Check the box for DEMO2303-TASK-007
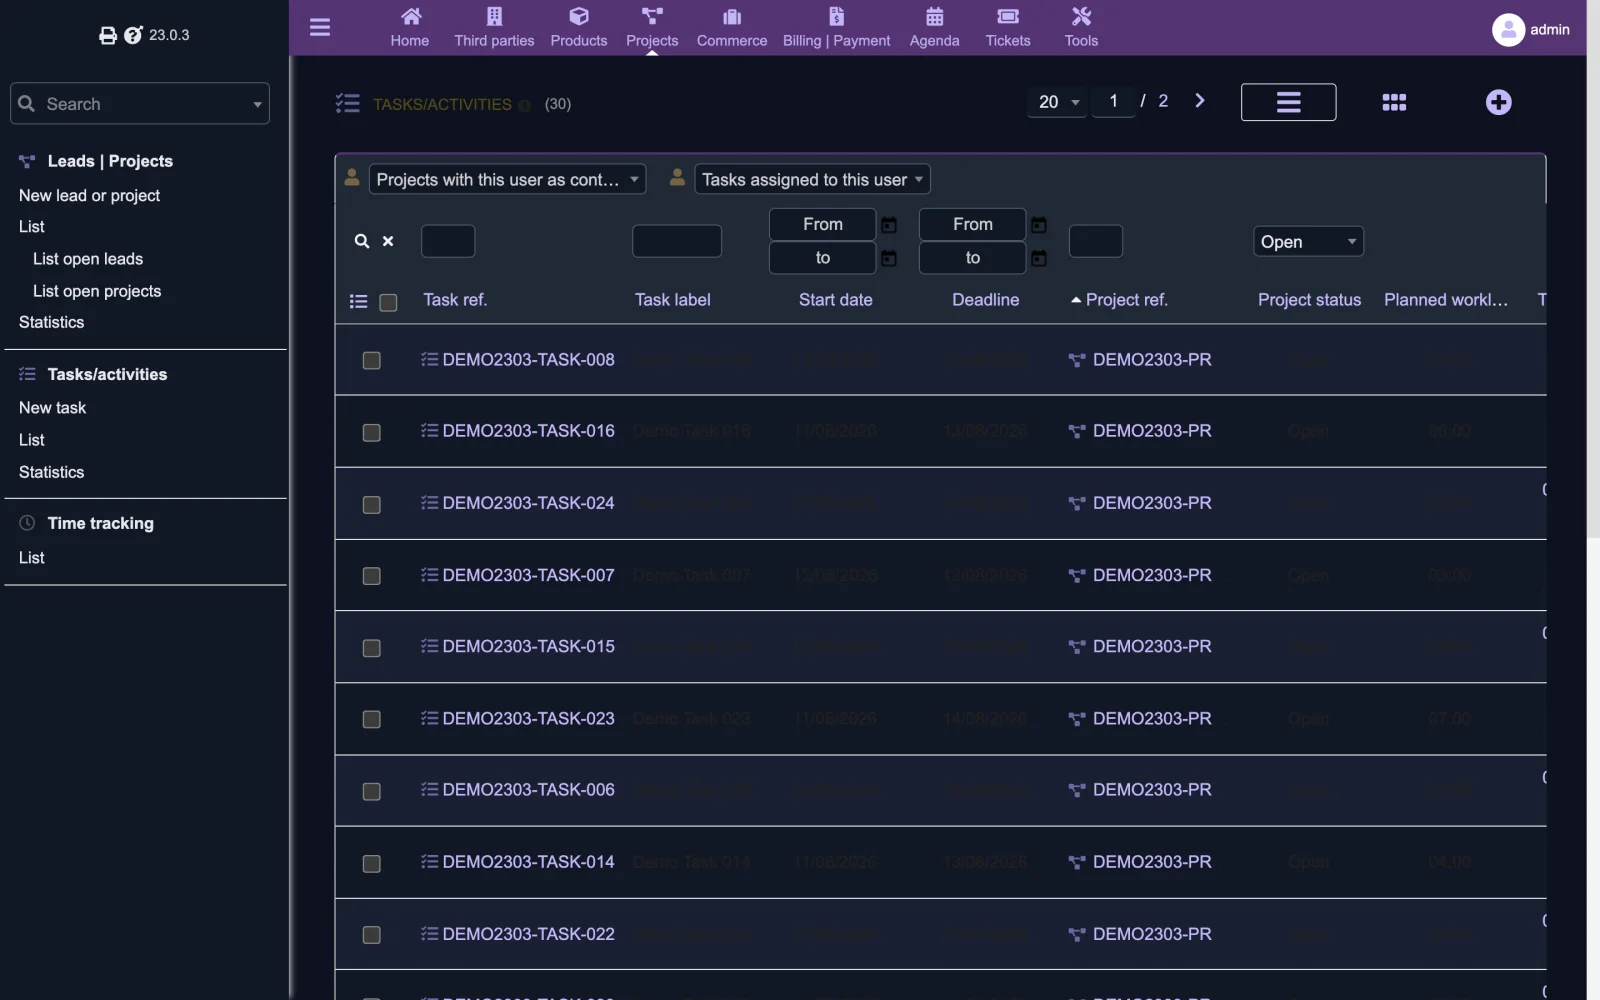 click(x=371, y=576)
